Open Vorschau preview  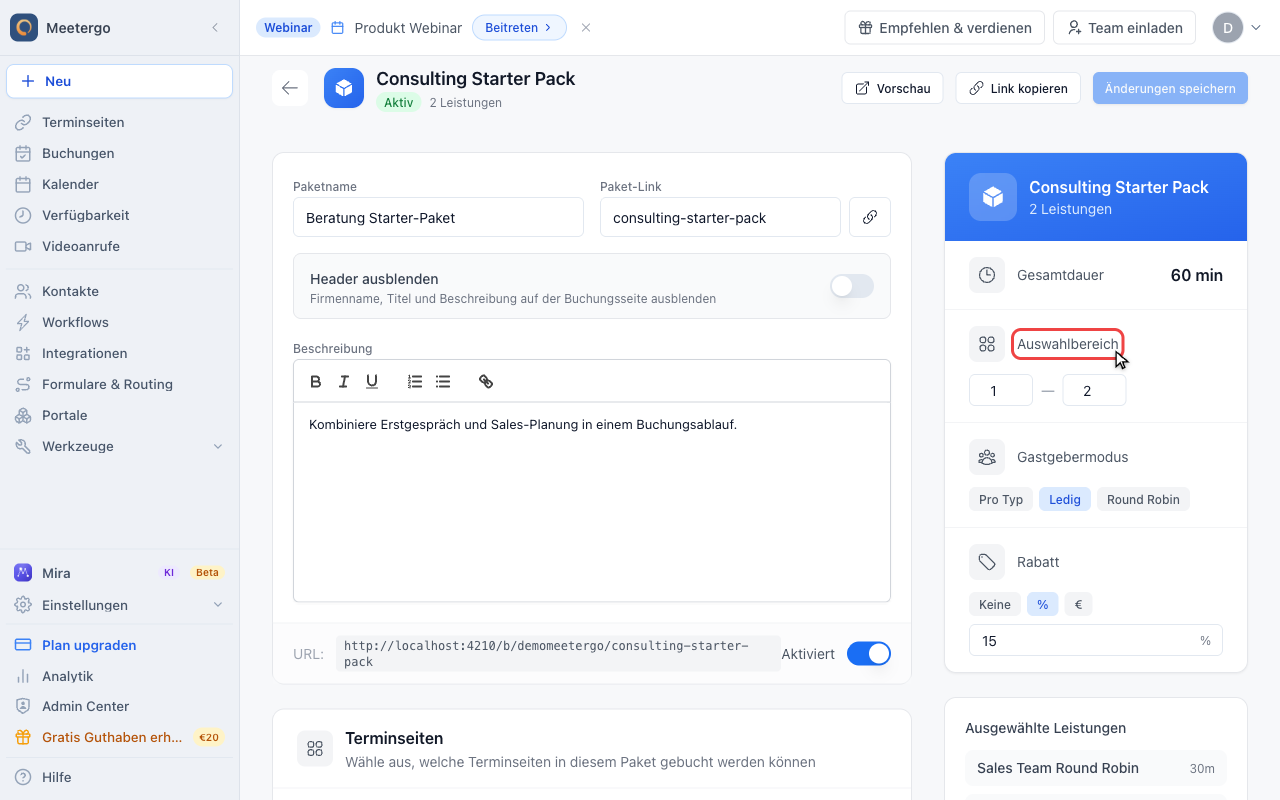pyautogui.click(x=893, y=88)
